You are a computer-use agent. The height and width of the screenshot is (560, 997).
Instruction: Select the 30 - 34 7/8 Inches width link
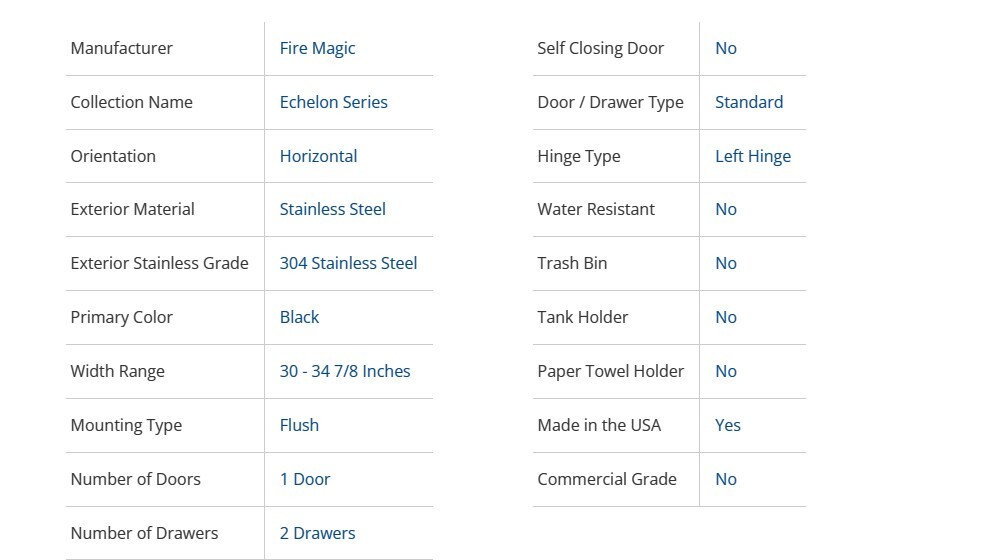point(345,371)
